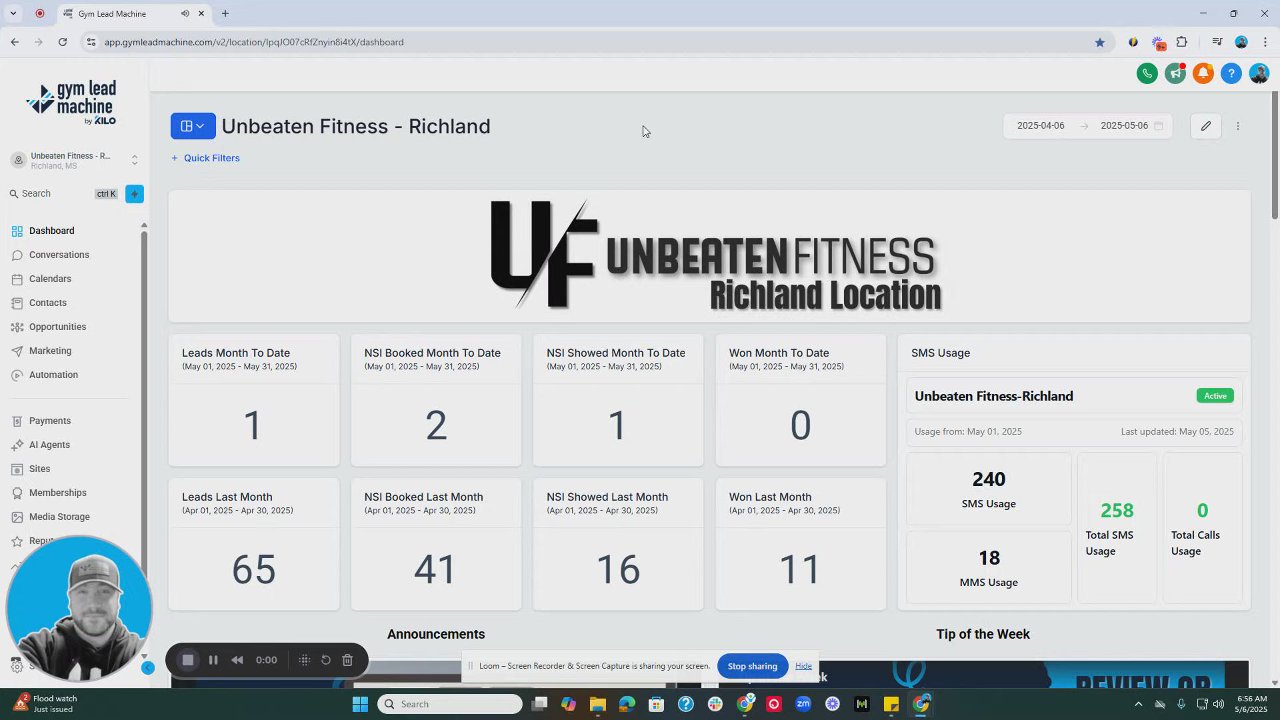
Task: Open the Windows Start menu
Action: click(360, 704)
